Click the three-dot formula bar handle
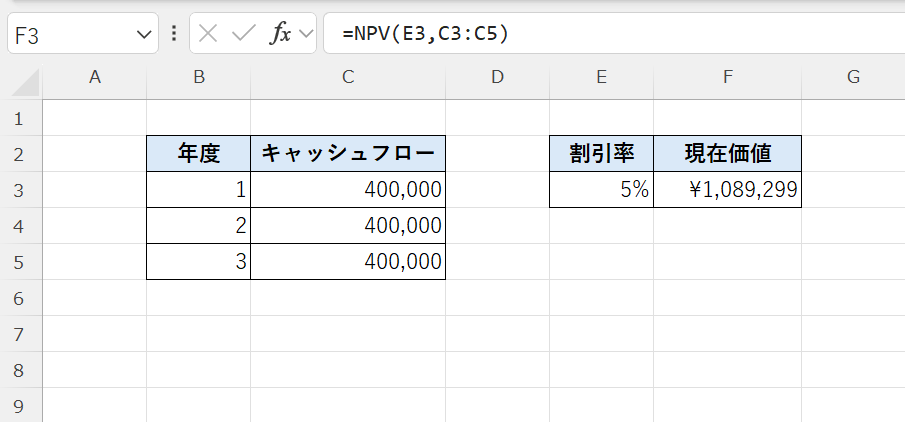Screen dimensions: 905x422 [x=174, y=34]
